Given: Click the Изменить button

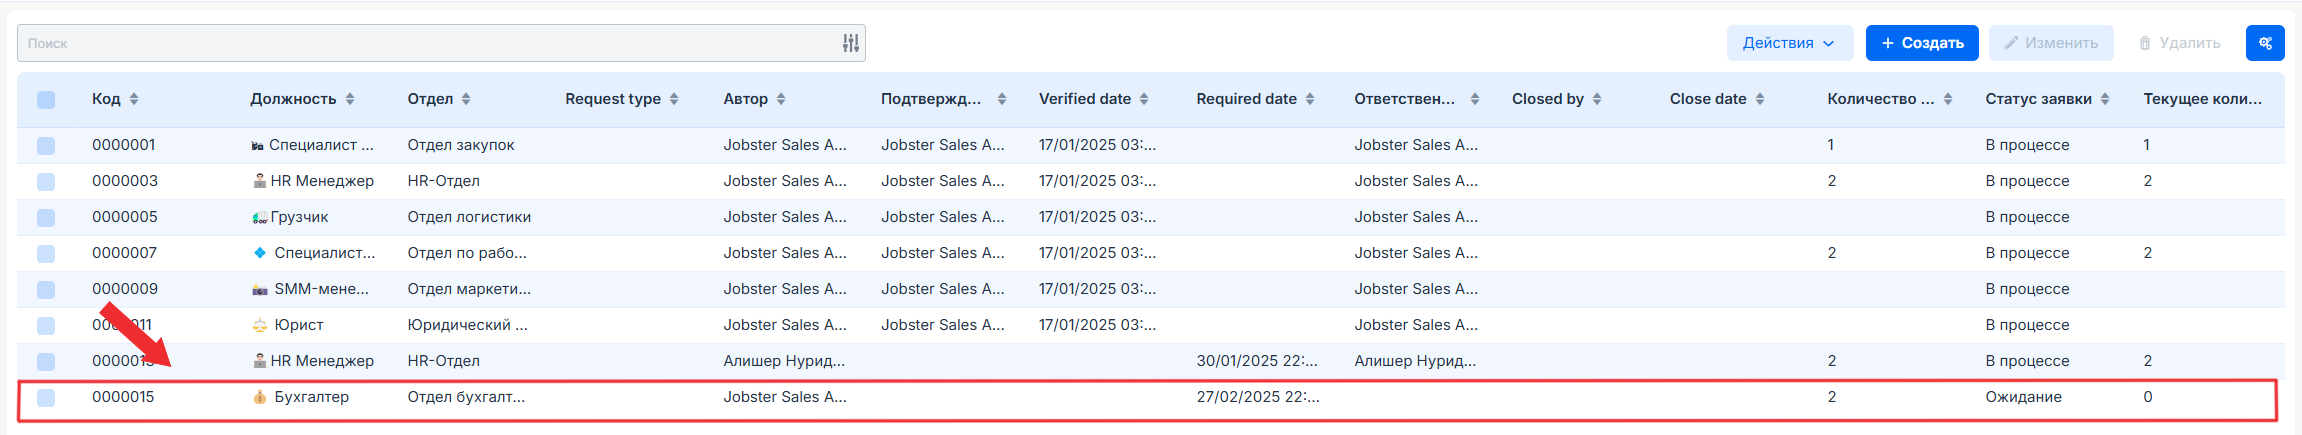Looking at the screenshot, I should (2050, 43).
